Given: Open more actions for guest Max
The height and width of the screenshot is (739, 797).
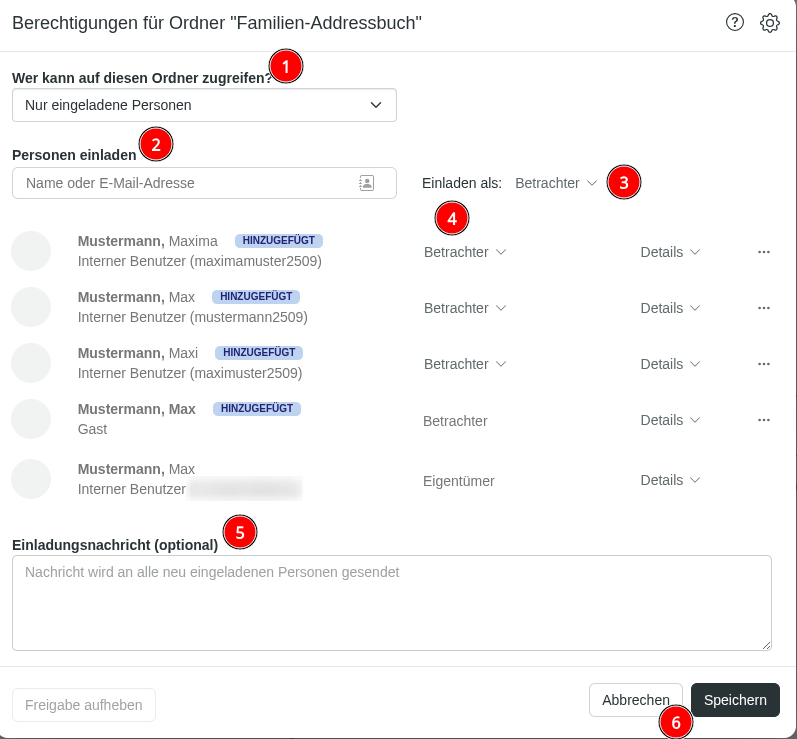Looking at the screenshot, I should click(764, 420).
